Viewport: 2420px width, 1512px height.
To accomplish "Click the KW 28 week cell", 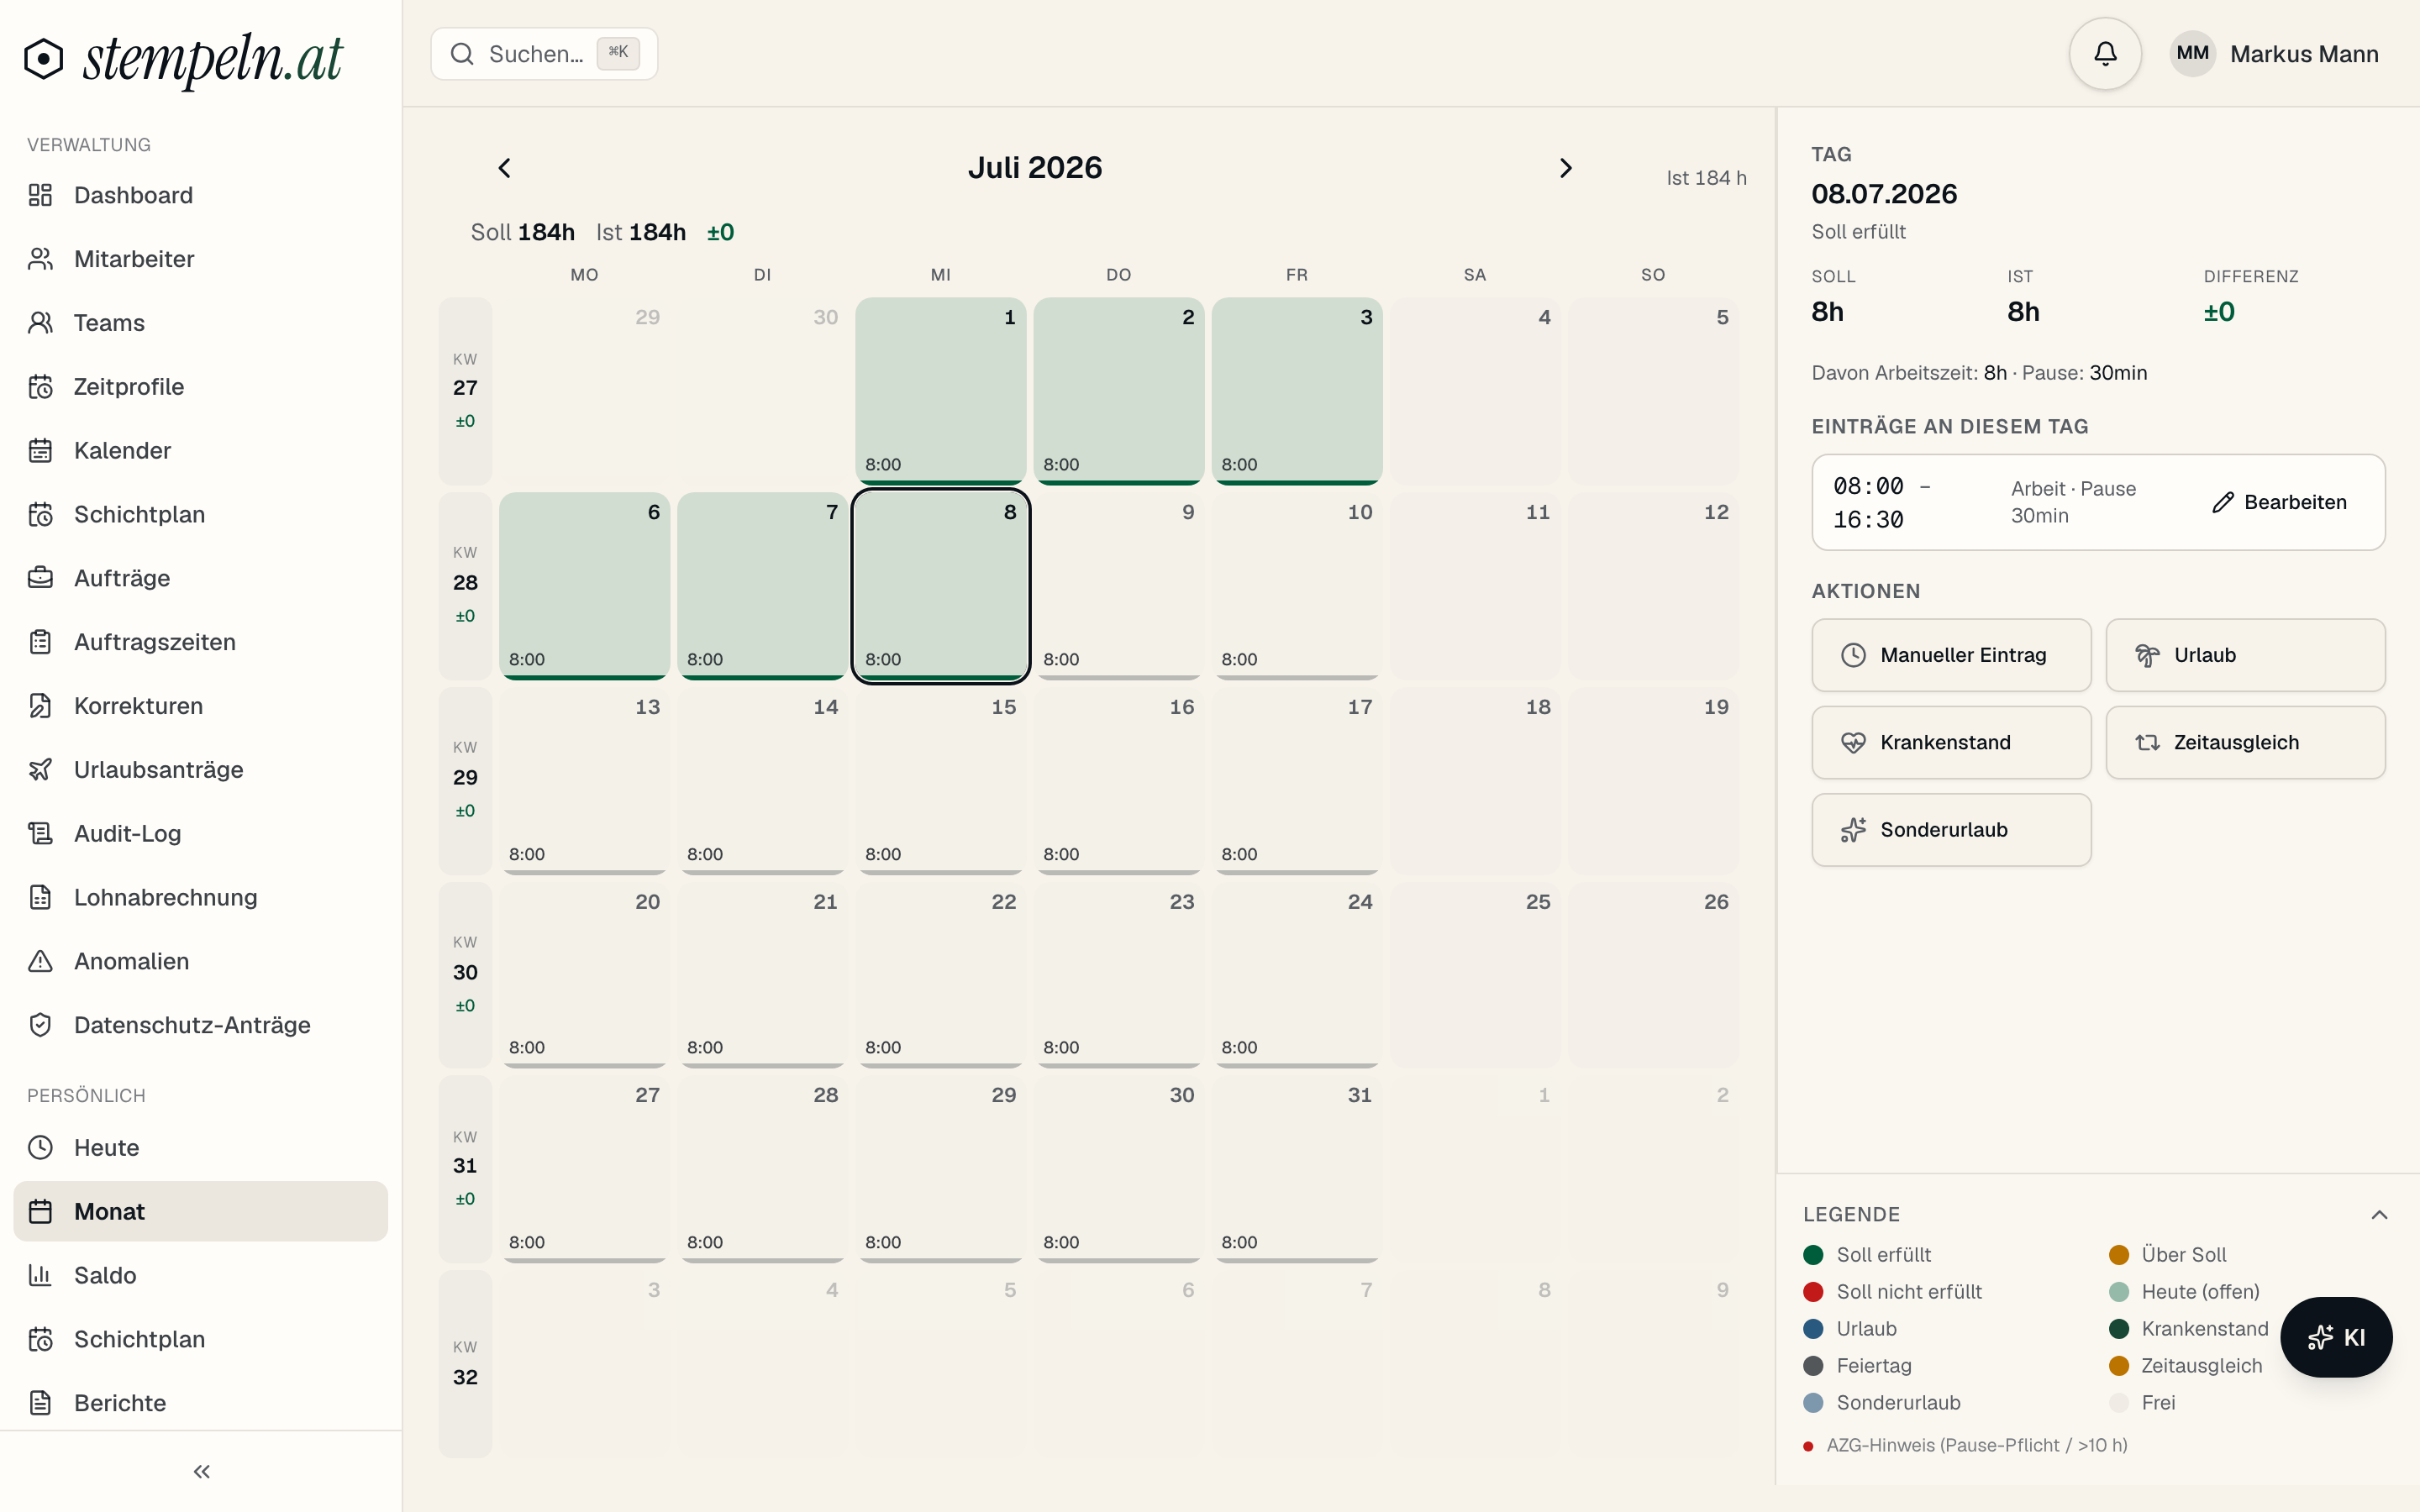I will click(465, 586).
